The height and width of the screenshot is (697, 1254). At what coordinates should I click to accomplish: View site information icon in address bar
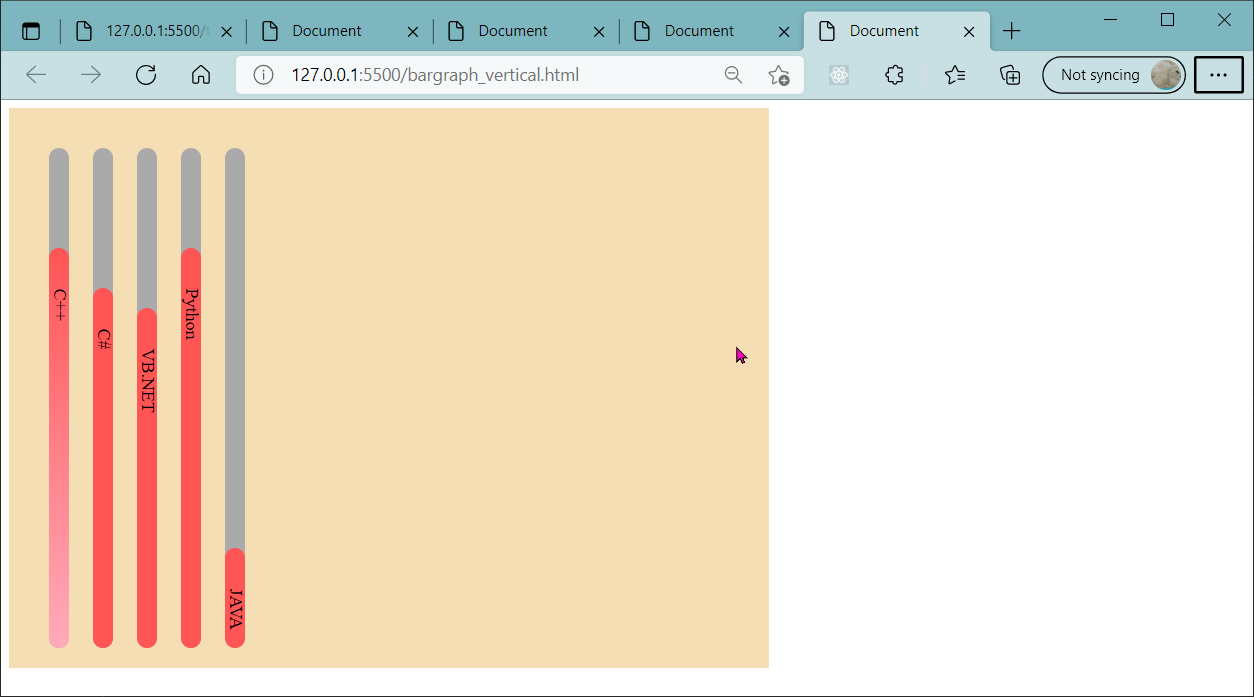(x=264, y=75)
